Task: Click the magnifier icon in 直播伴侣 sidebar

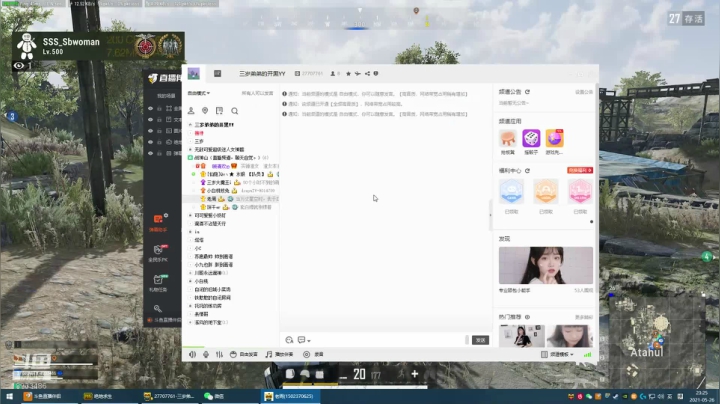Action: [158, 309]
